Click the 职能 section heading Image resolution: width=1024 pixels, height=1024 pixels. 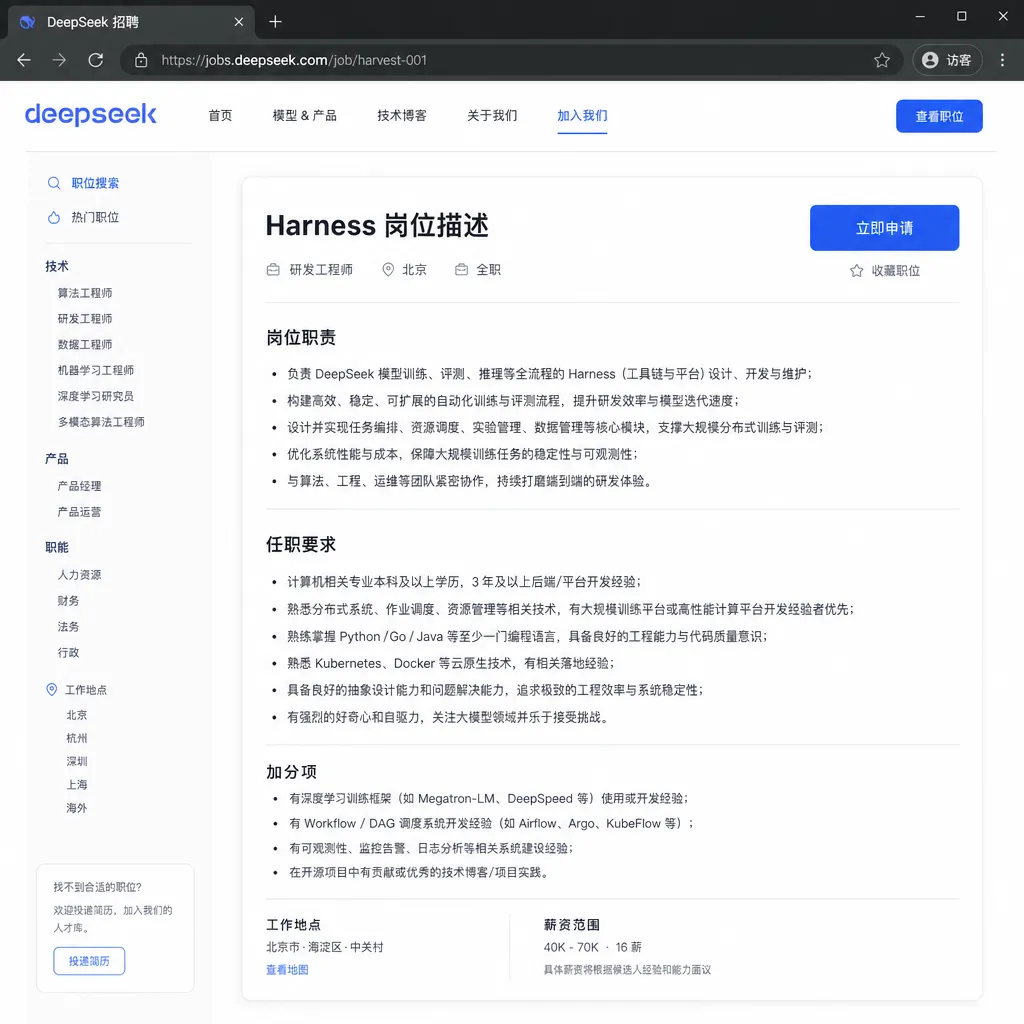tap(57, 547)
